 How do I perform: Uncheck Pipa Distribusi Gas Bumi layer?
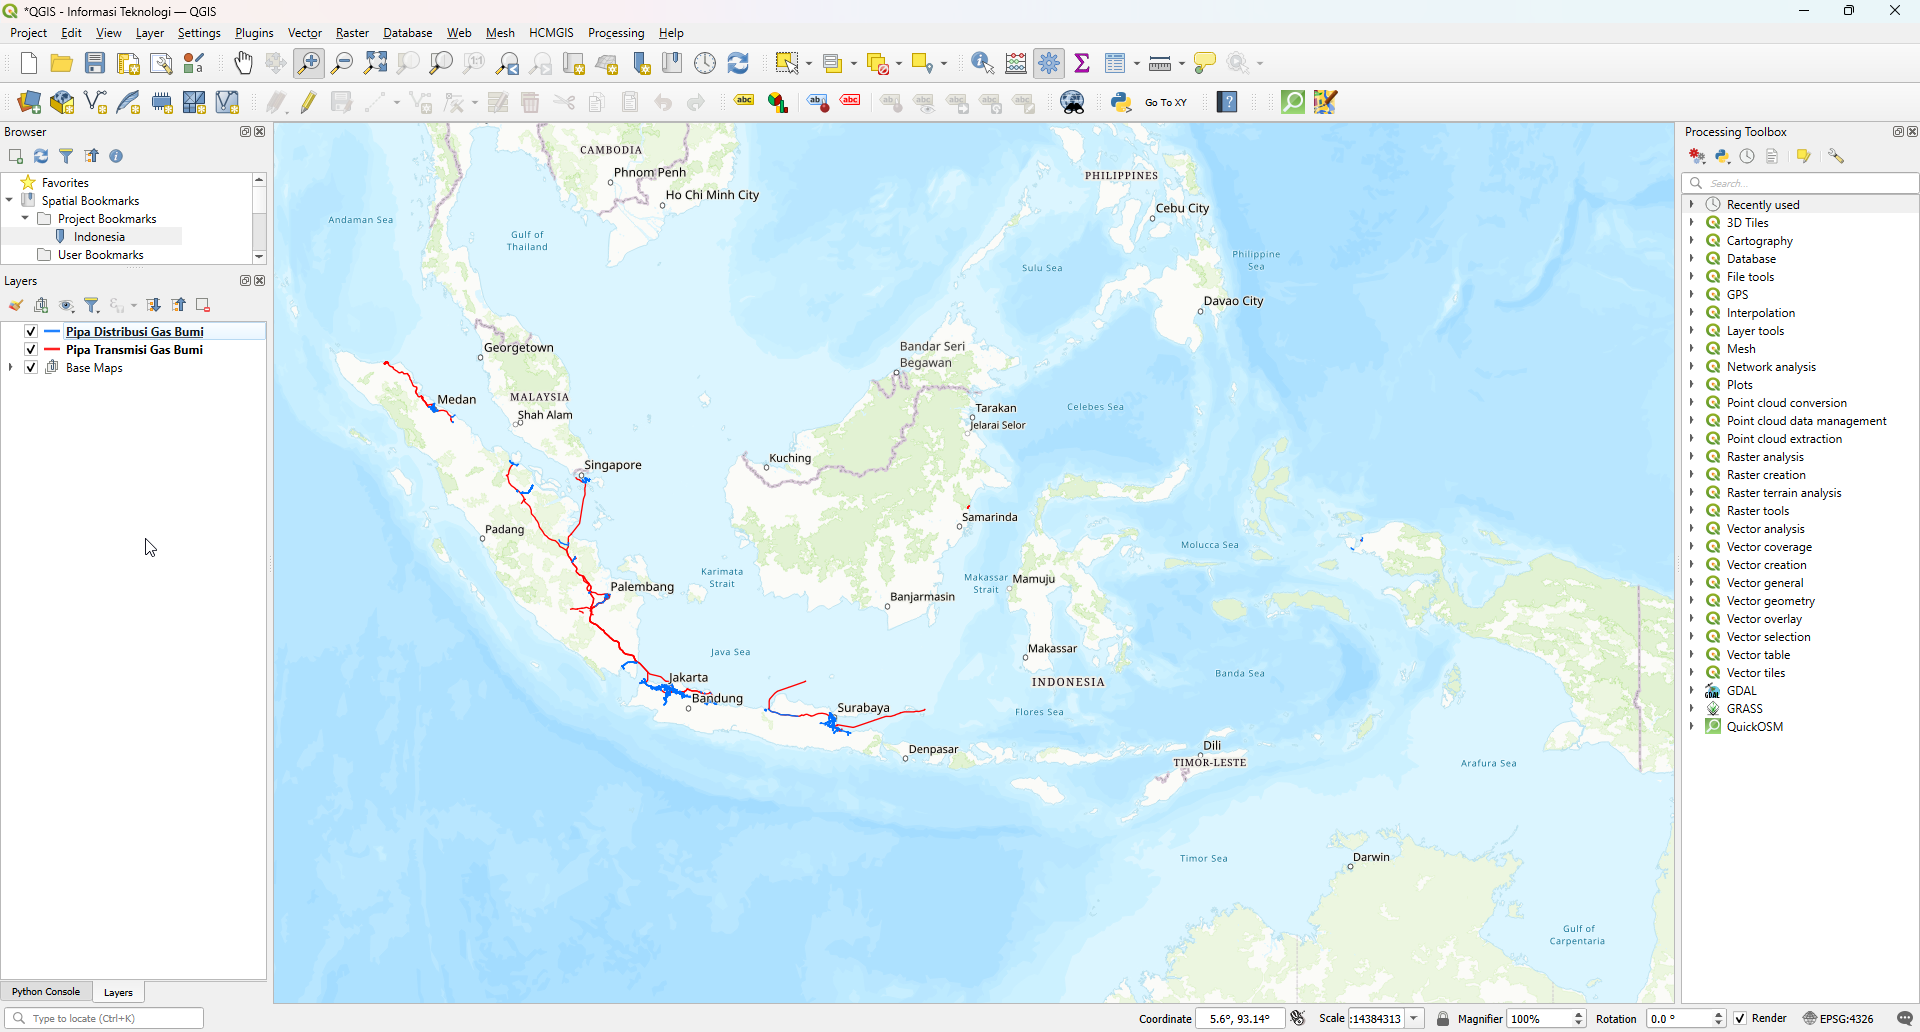click(31, 332)
